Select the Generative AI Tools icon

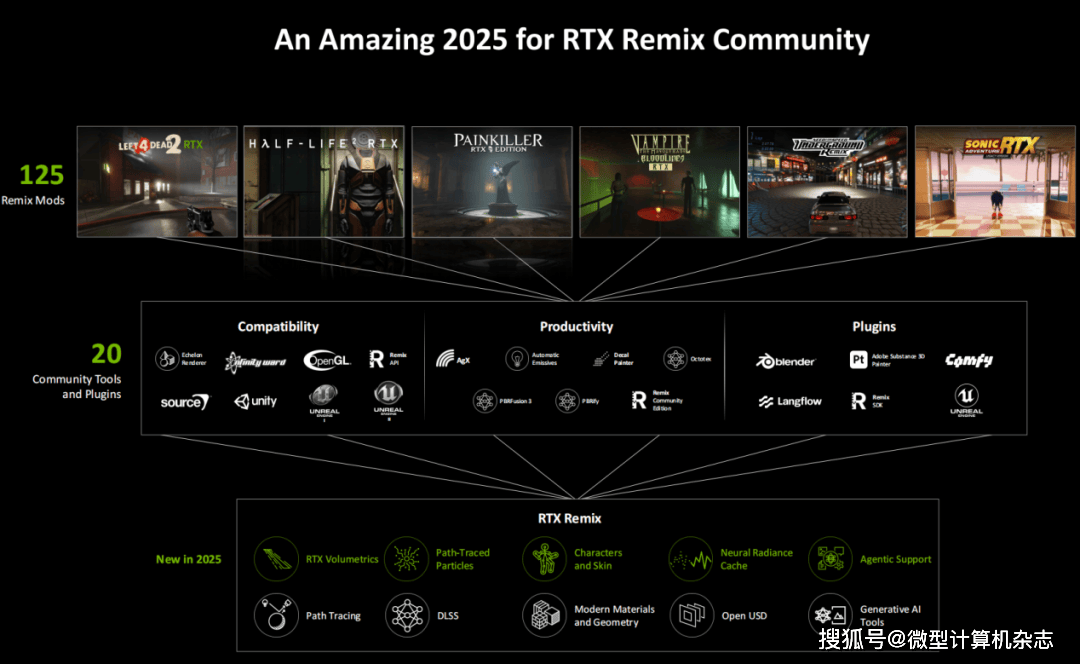pos(830,616)
